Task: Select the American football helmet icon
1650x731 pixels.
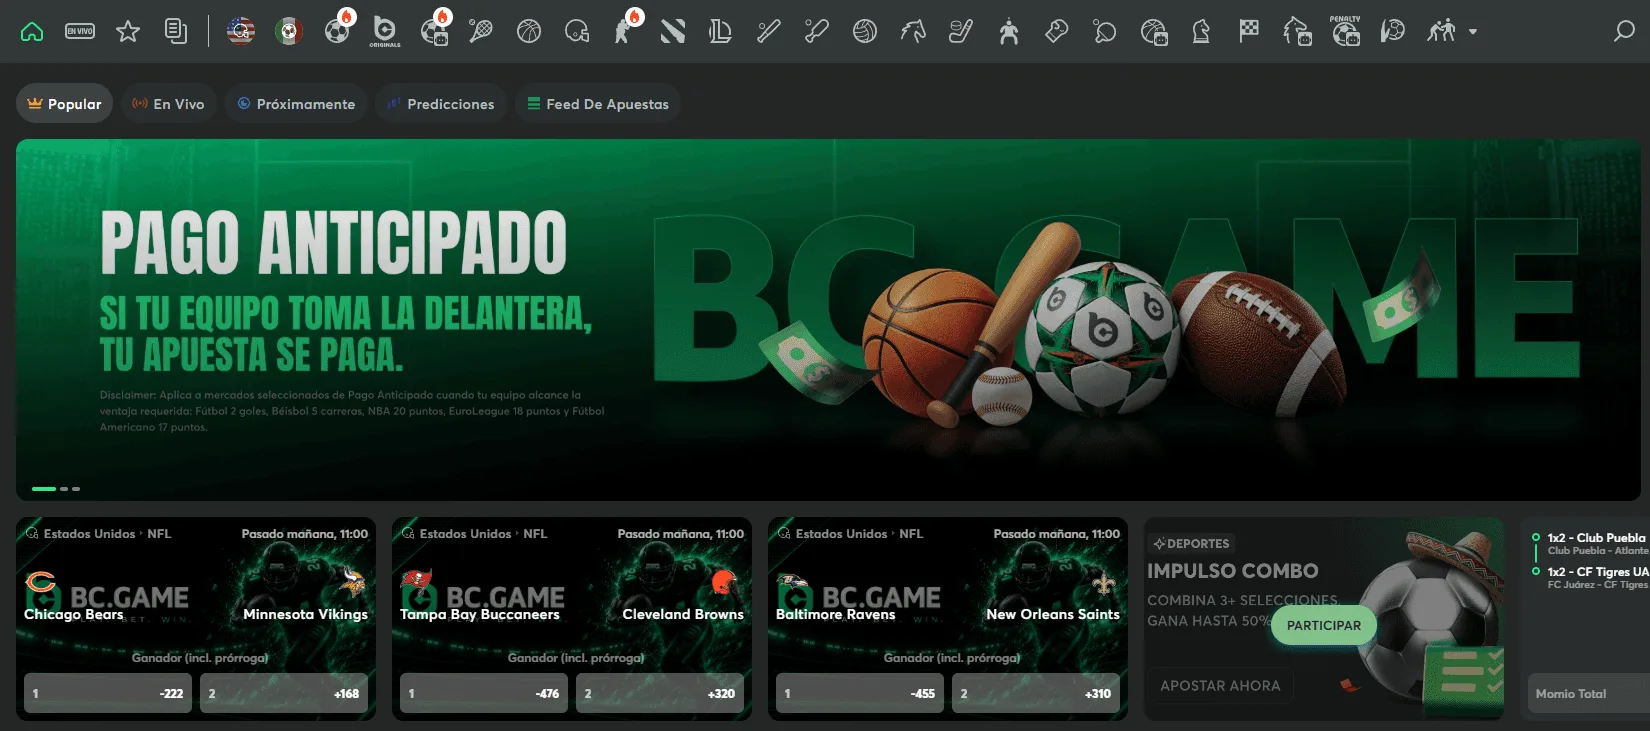Action: tap(577, 32)
